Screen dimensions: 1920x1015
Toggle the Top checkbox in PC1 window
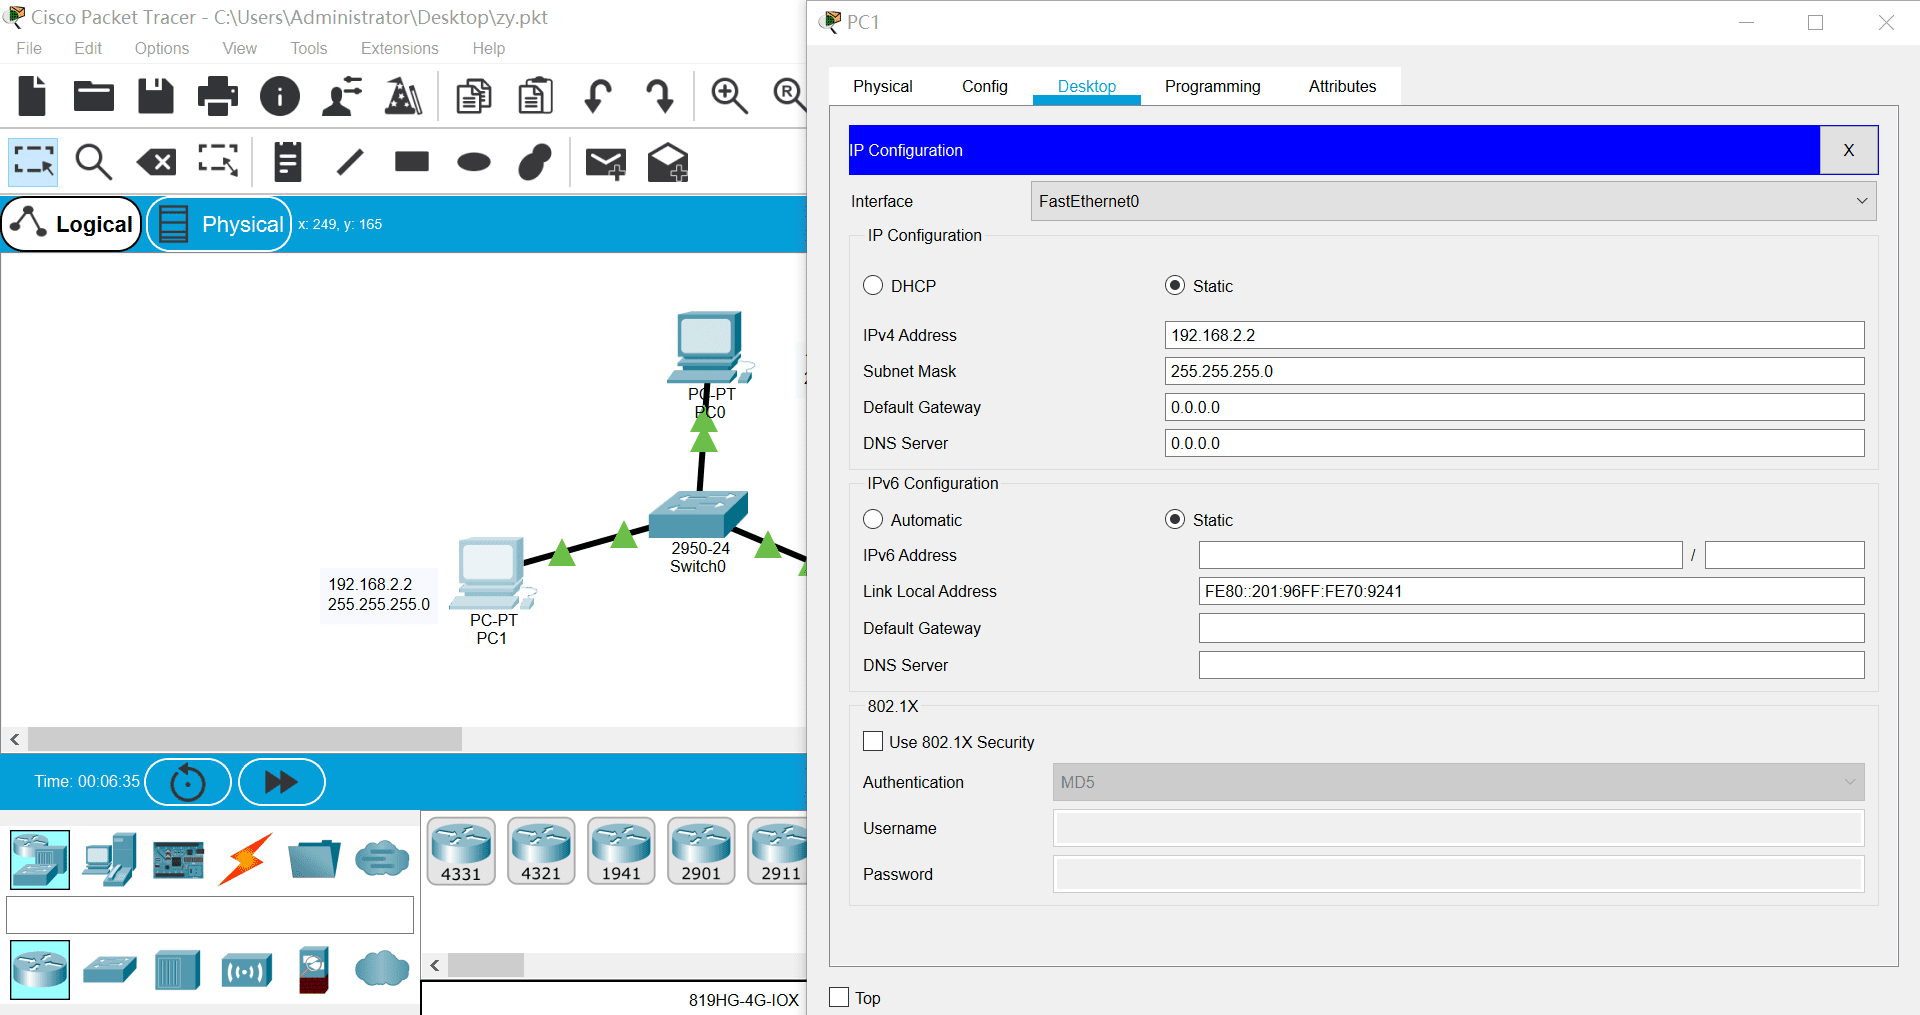(839, 998)
